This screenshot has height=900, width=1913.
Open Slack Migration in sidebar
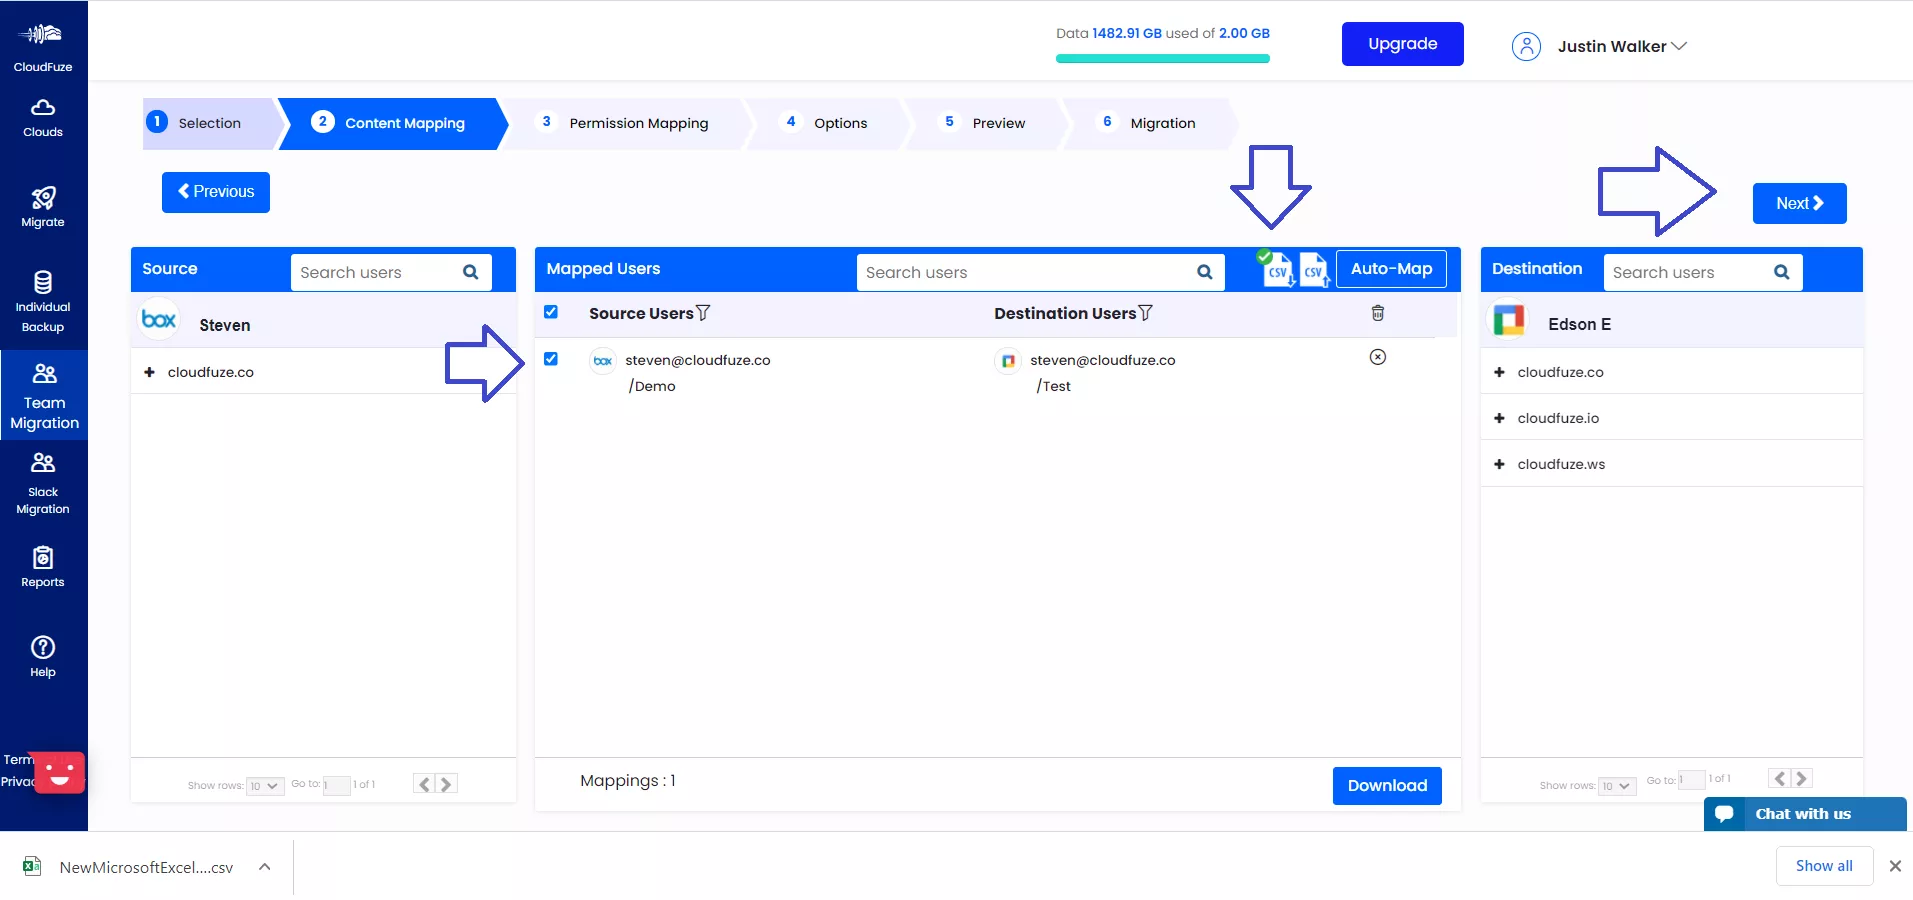point(43,484)
